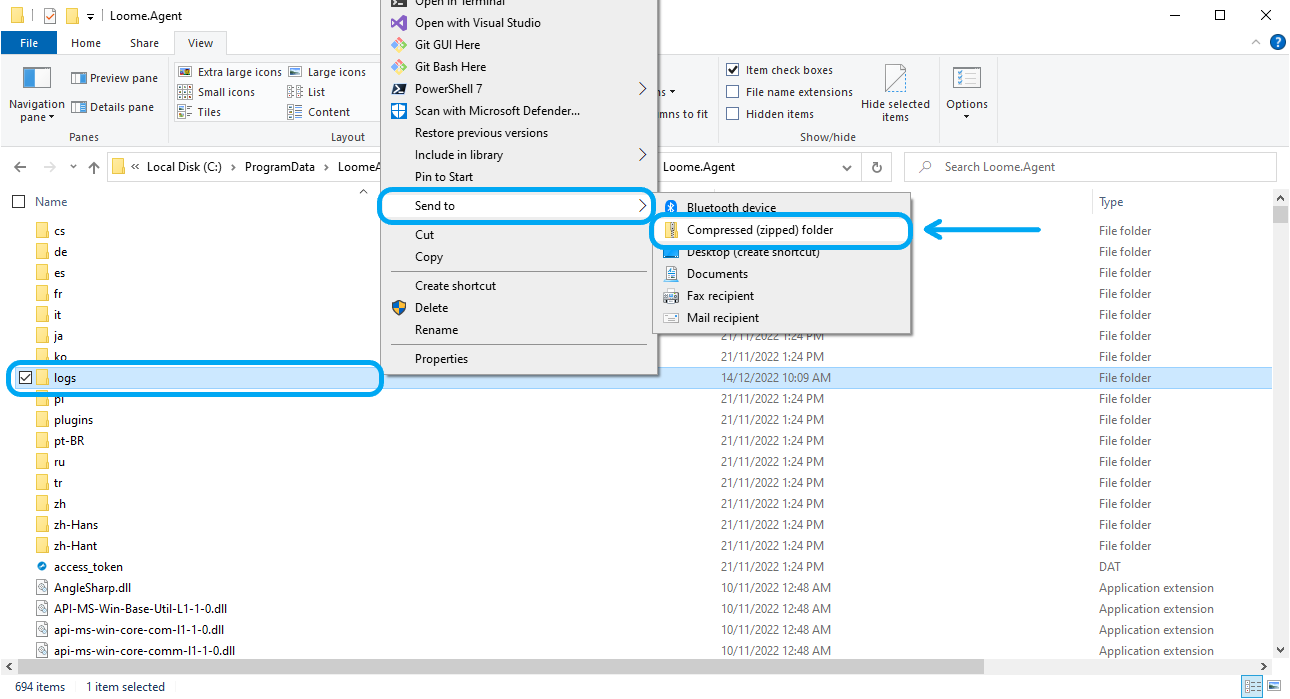Switch to the Home ribbon tab
Screen dimensions: 1290x699
point(86,43)
